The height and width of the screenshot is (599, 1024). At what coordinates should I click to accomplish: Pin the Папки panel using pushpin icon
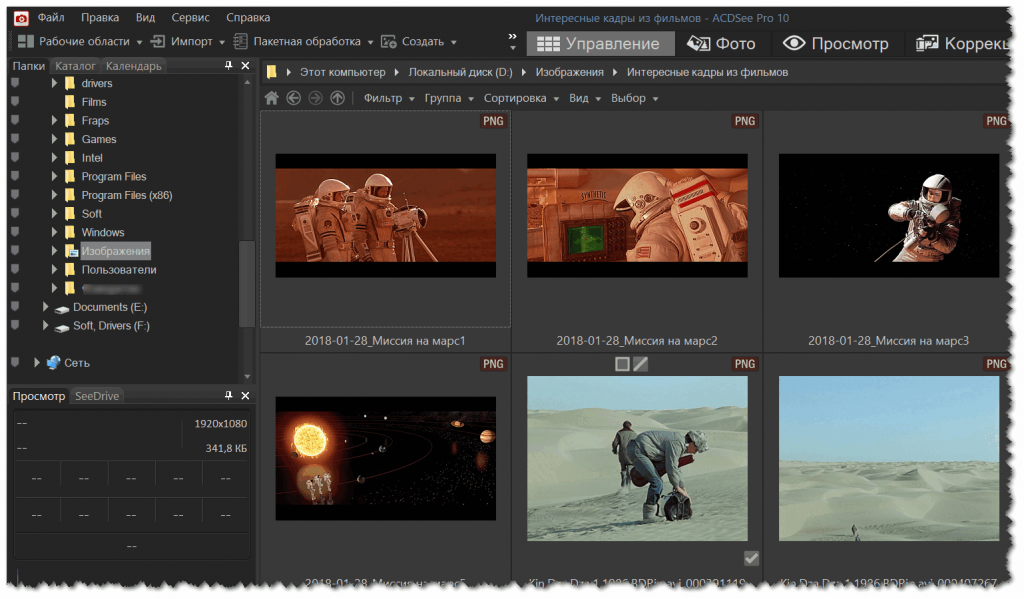(228, 66)
